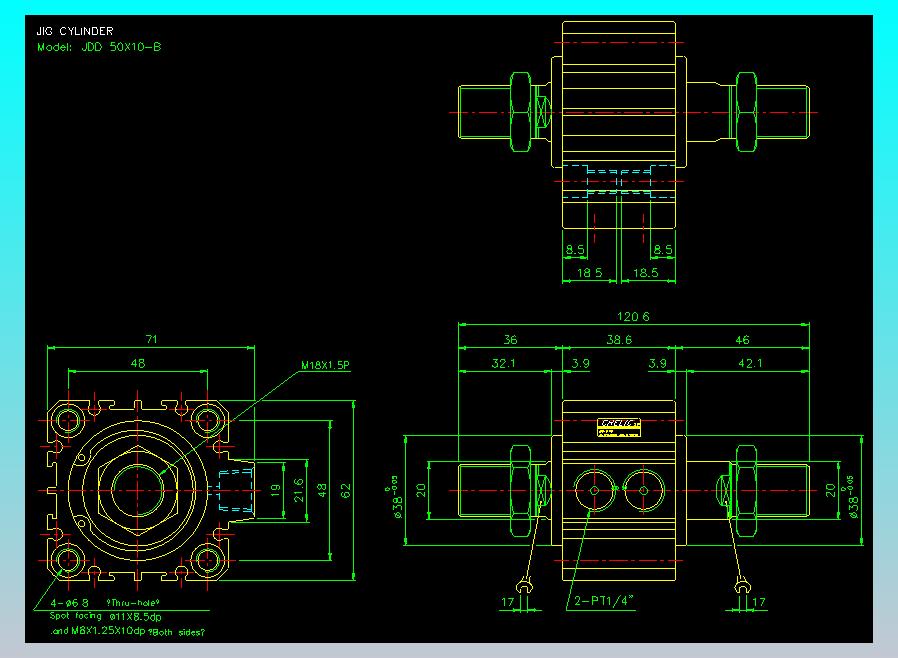Viewport: 898px width, 658px height.
Task: Select the vertical 48 dimension beside 62
Action: click(322, 490)
